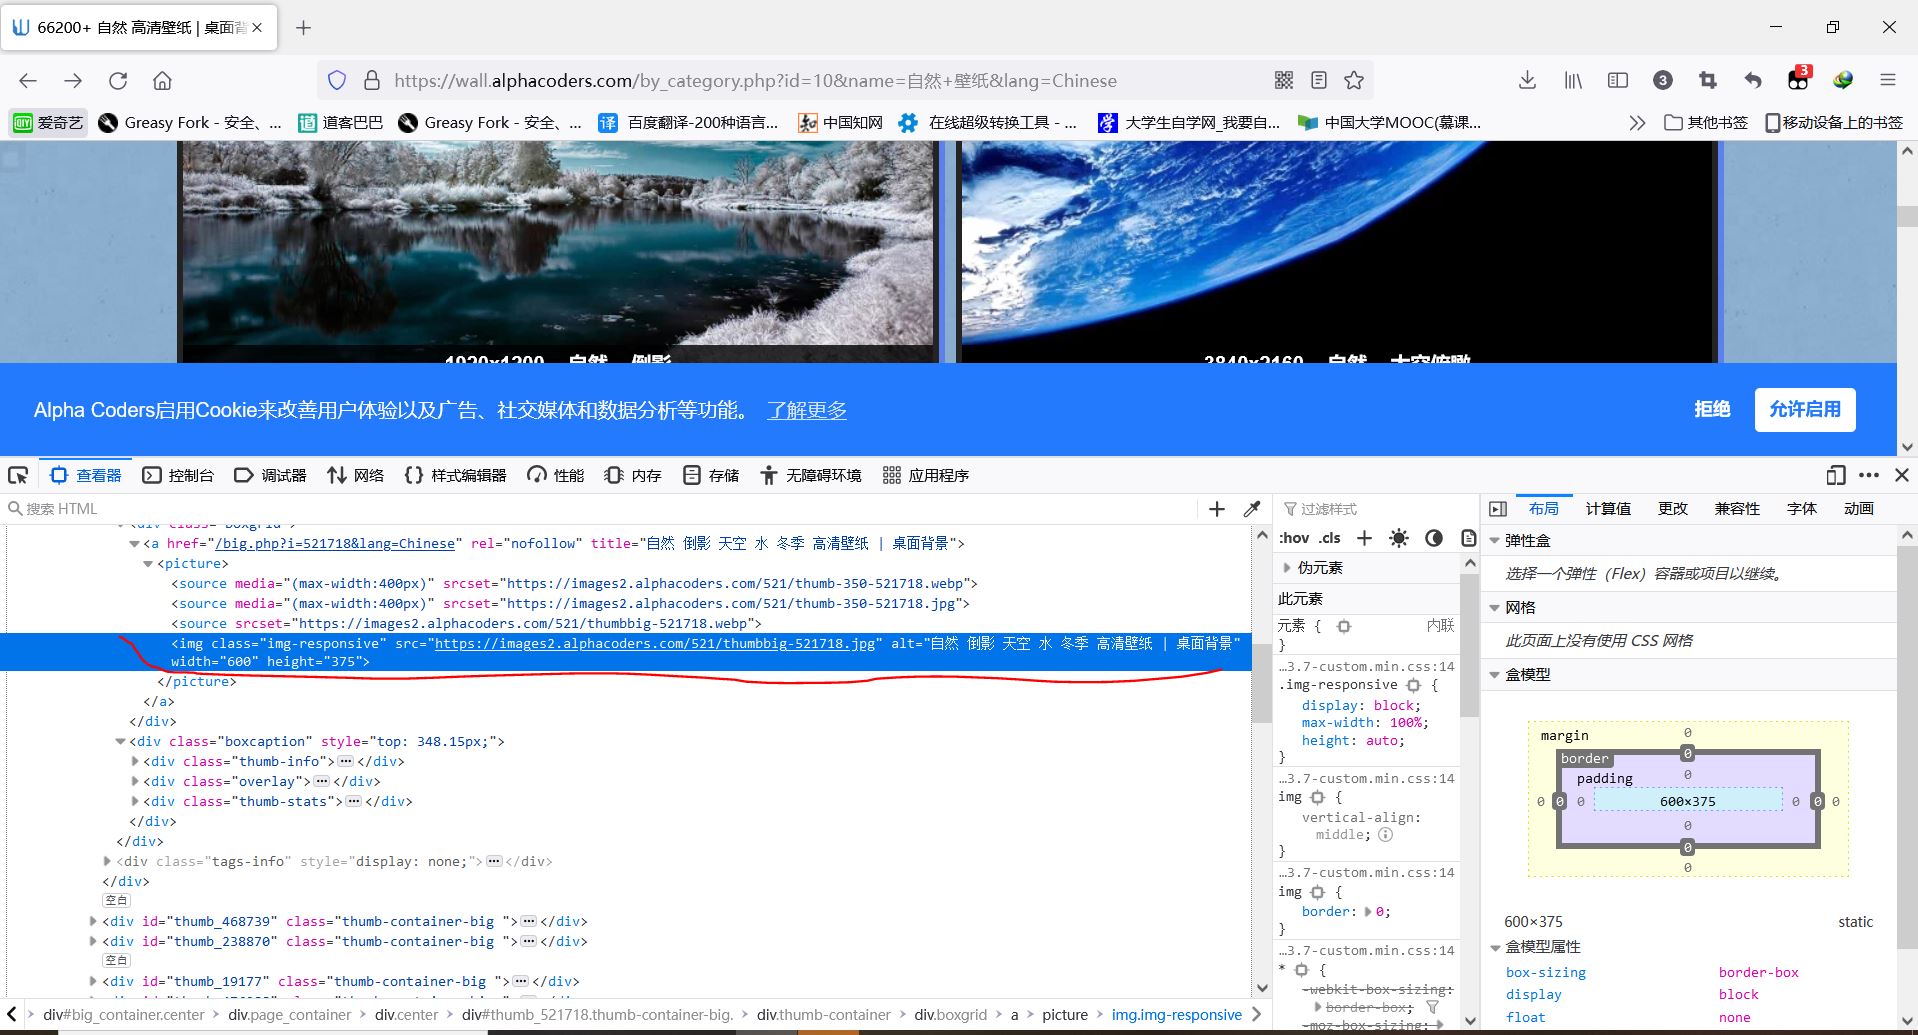Click the site padlock icon
This screenshot has width=1918, height=1035.
click(x=372, y=81)
